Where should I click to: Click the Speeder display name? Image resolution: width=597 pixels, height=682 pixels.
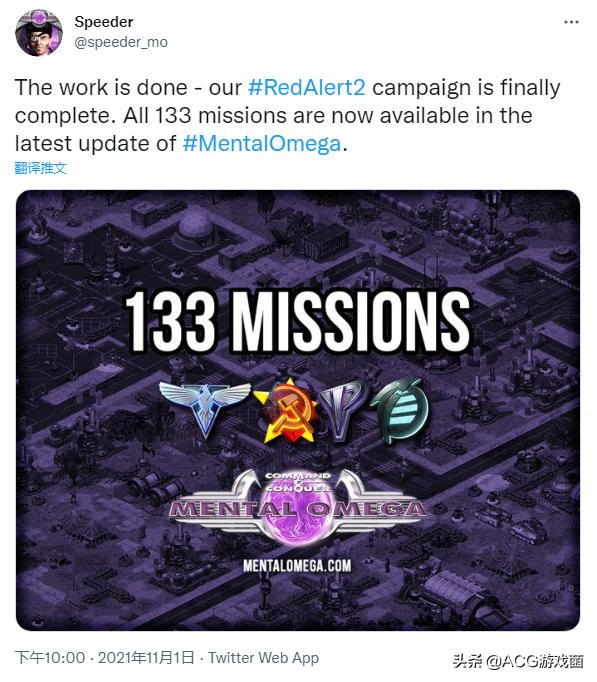click(x=103, y=22)
